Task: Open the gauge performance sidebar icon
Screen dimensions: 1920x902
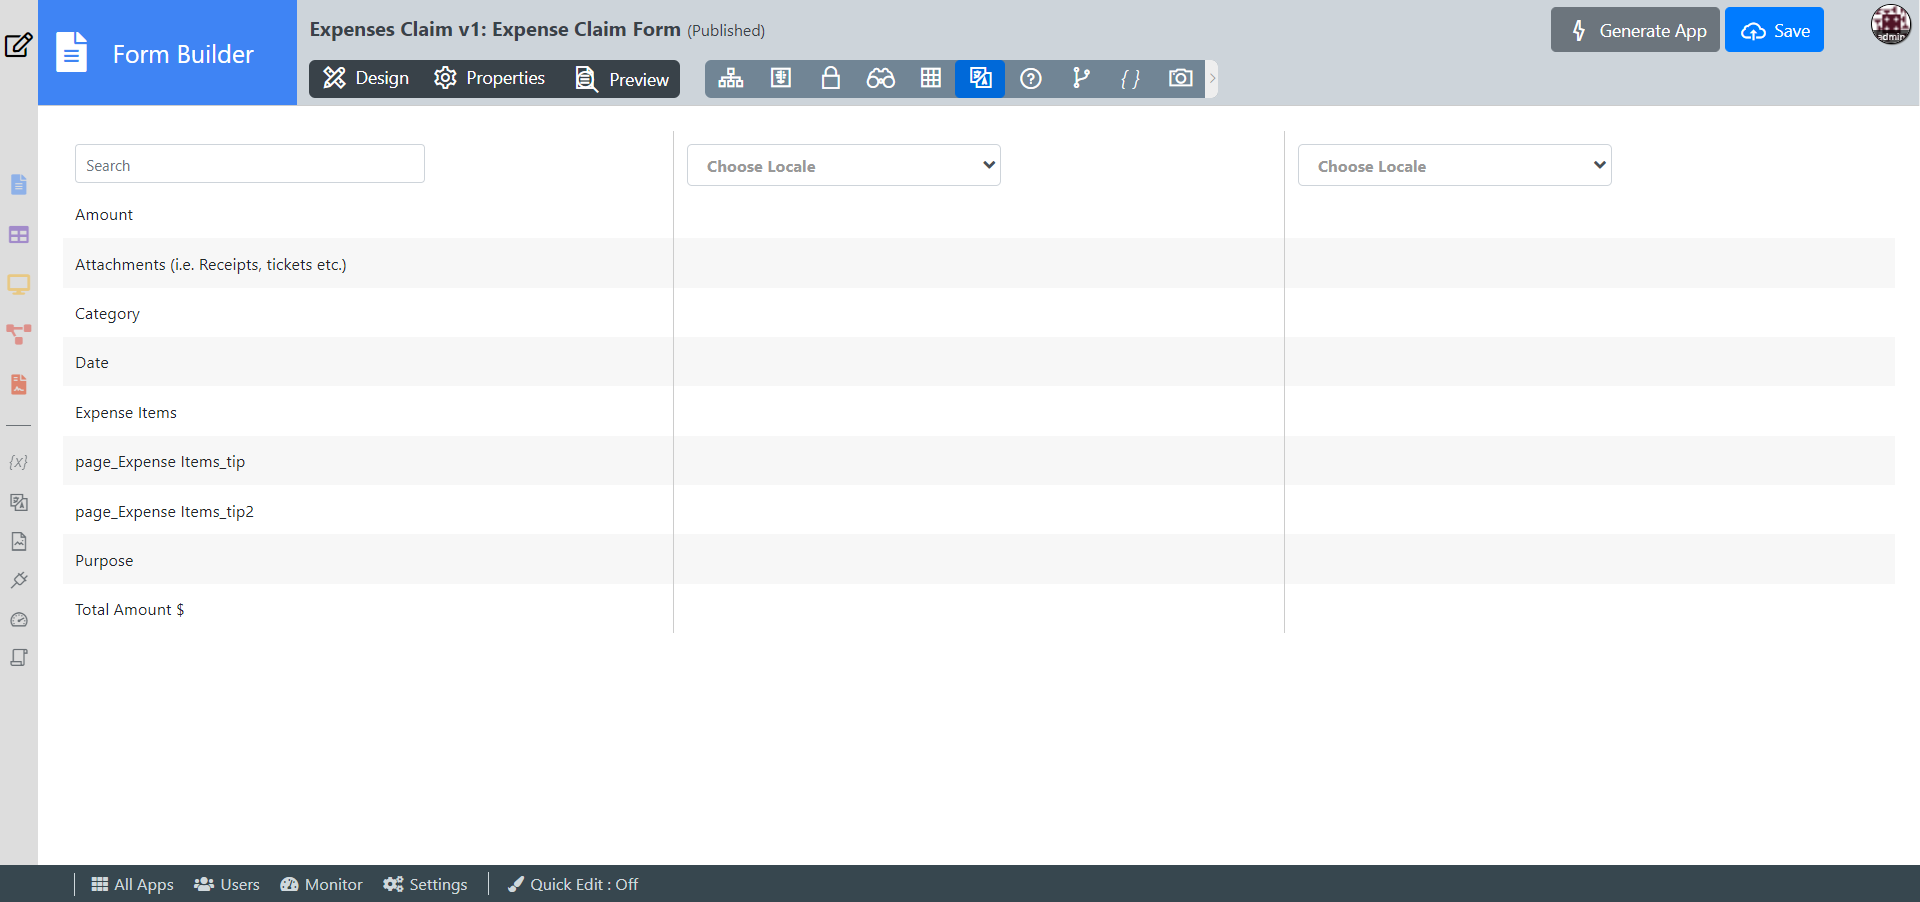Action: pyautogui.click(x=19, y=620)
